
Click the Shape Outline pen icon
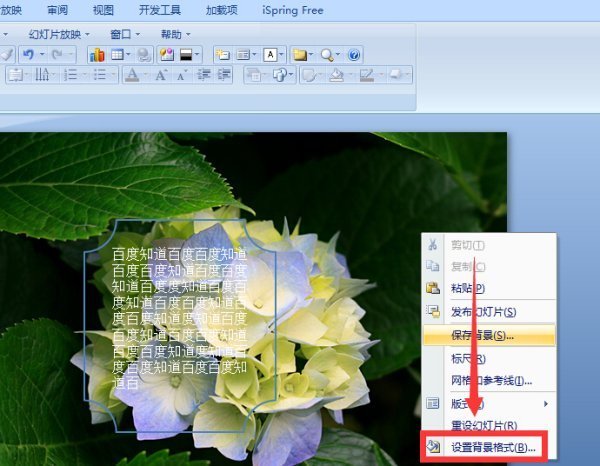367,75
